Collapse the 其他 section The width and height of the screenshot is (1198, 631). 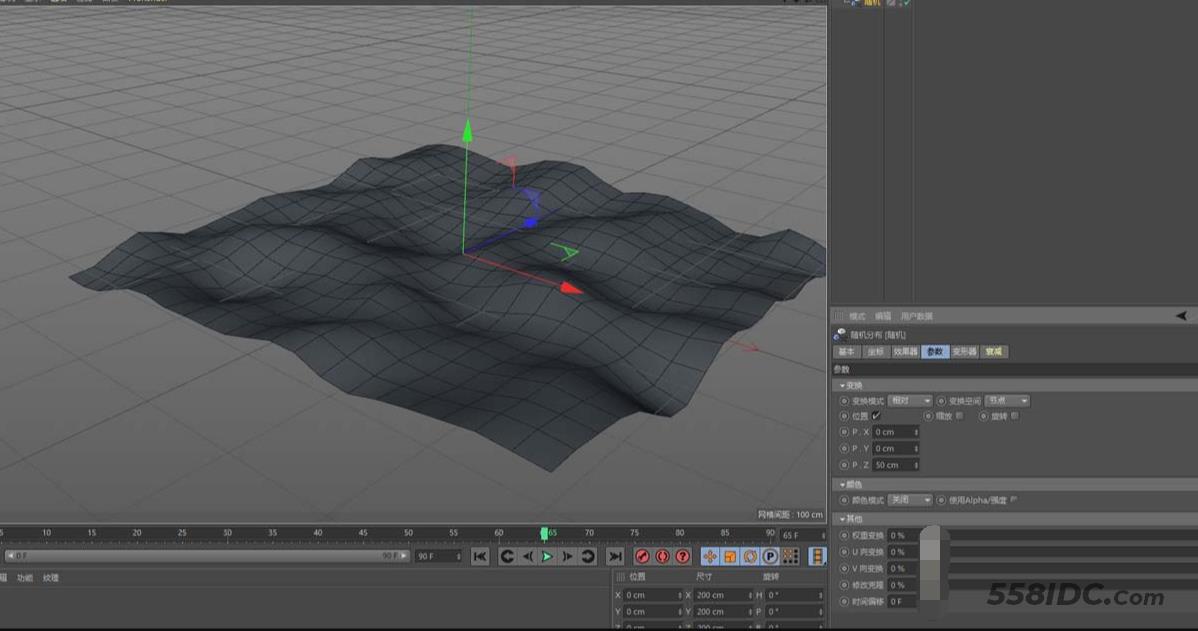click(842, 519)
